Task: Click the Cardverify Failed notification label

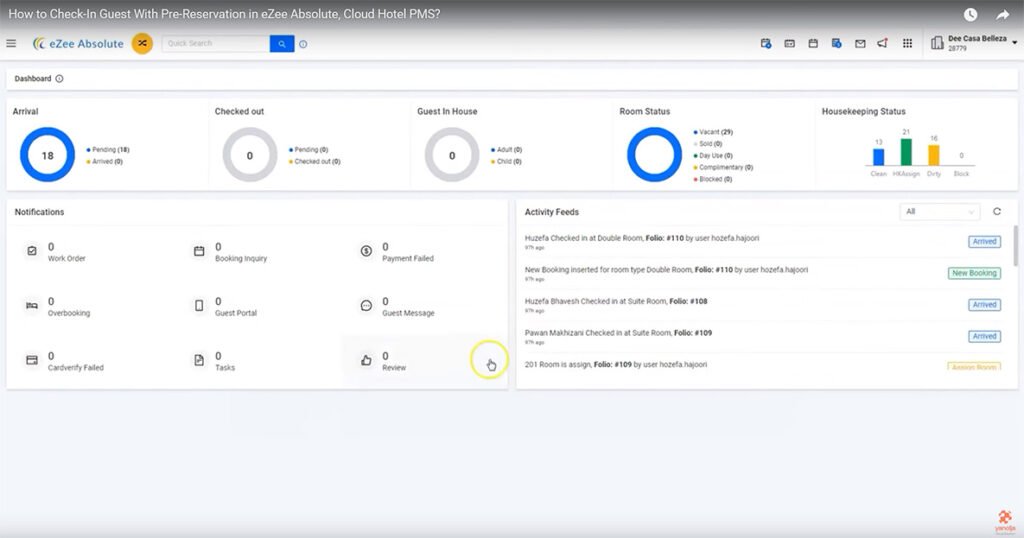Action: (x=76, y=368)
